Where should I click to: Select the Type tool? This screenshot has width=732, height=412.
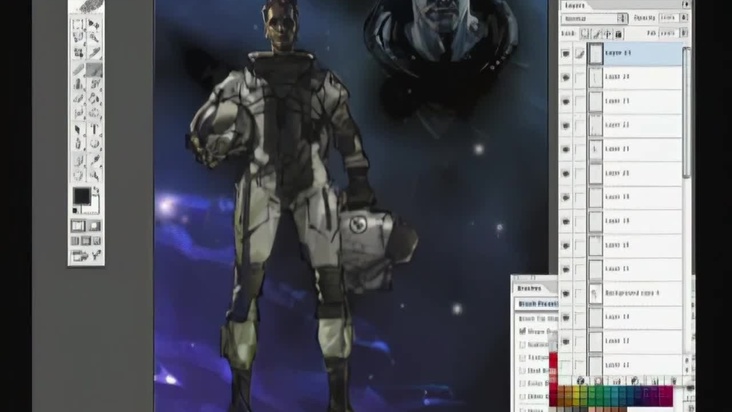click(x=94, y=130)
